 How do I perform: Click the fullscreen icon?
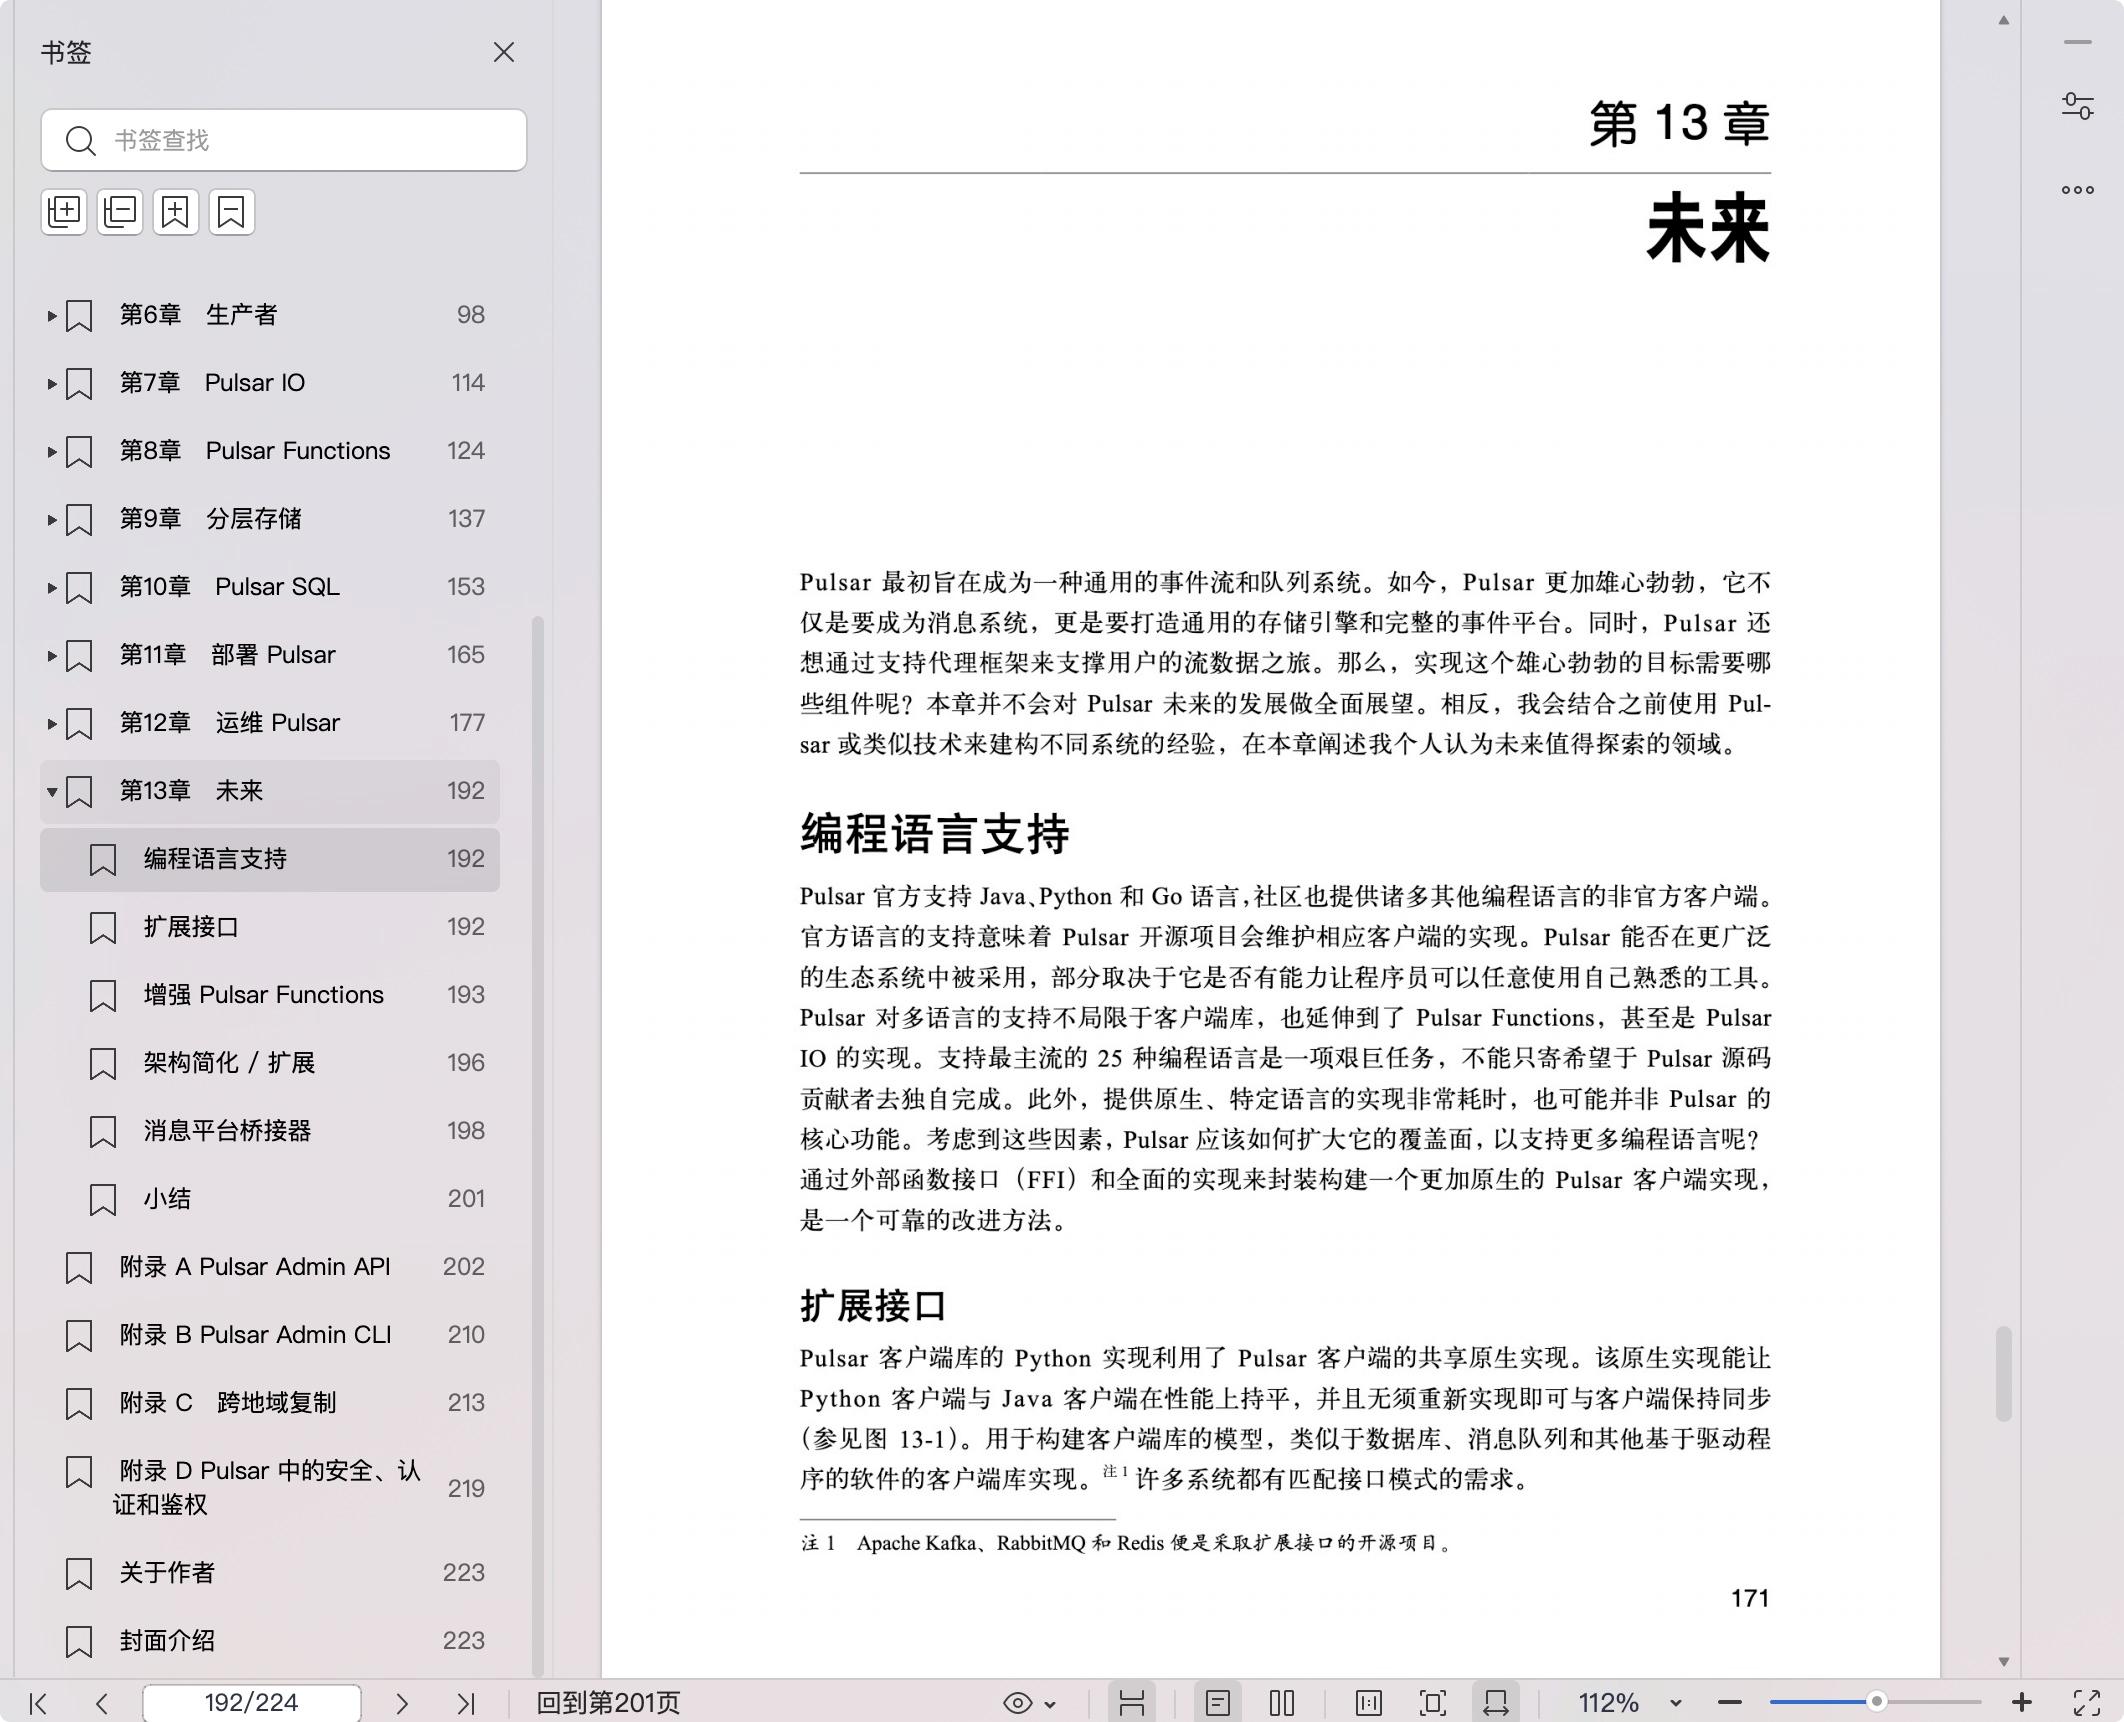[2087, 1703]
